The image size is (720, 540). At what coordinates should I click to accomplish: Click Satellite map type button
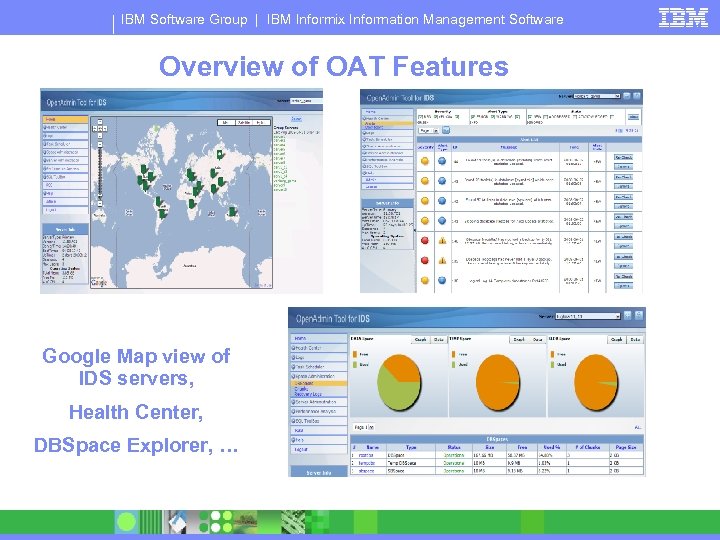(x=243, y=123)
